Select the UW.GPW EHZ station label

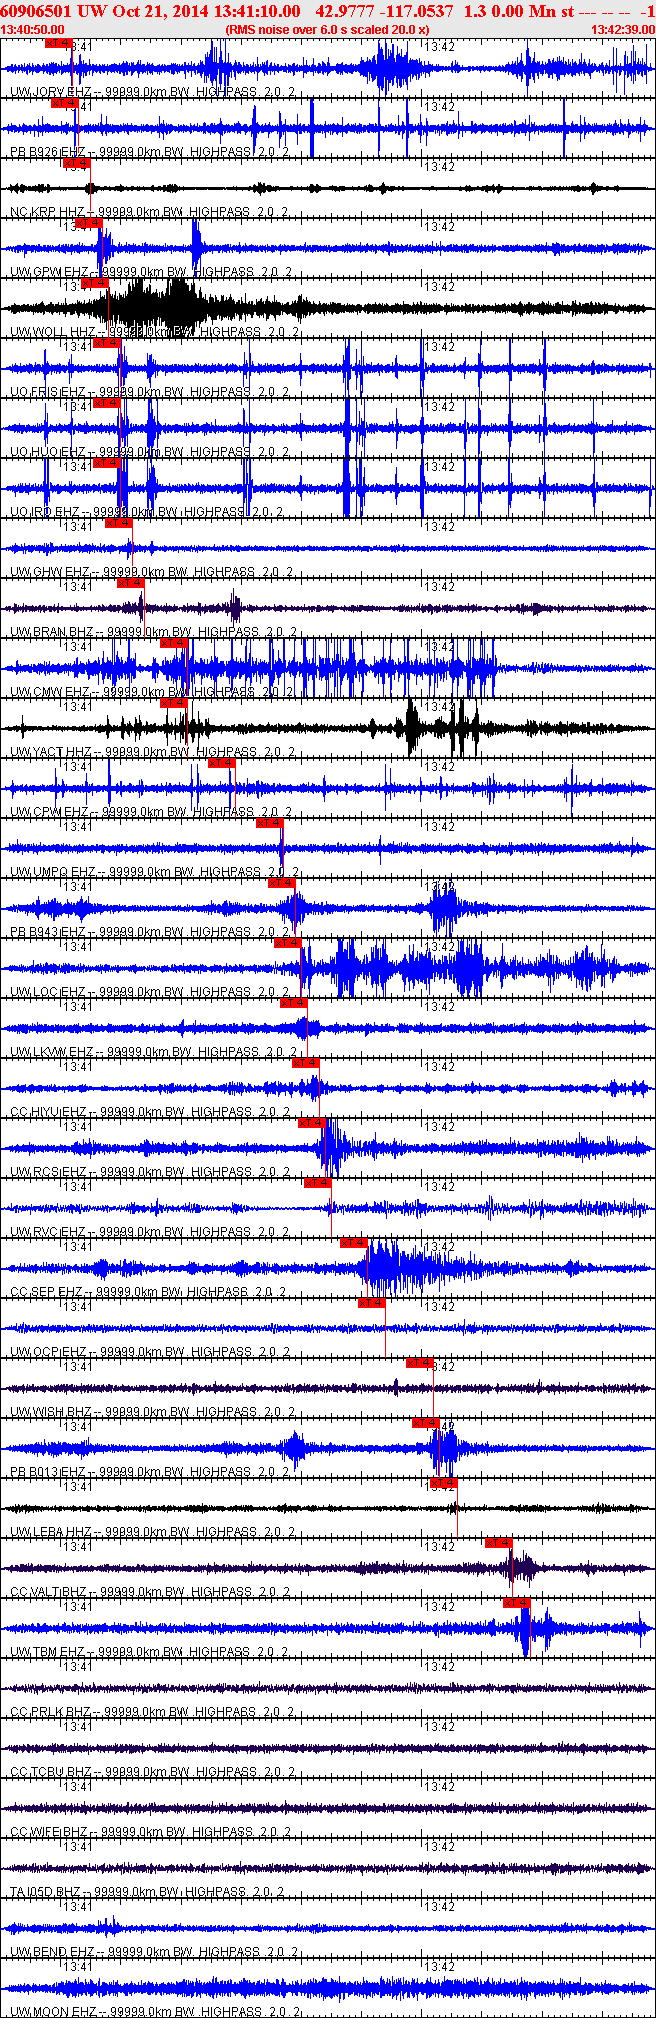coord(50,272)
